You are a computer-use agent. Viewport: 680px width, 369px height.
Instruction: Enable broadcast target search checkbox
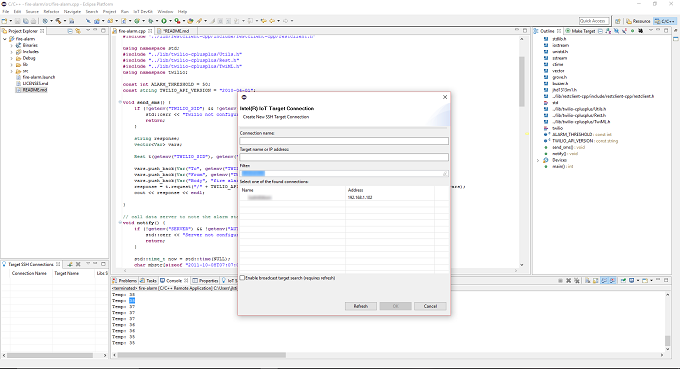tap(242, 278)
